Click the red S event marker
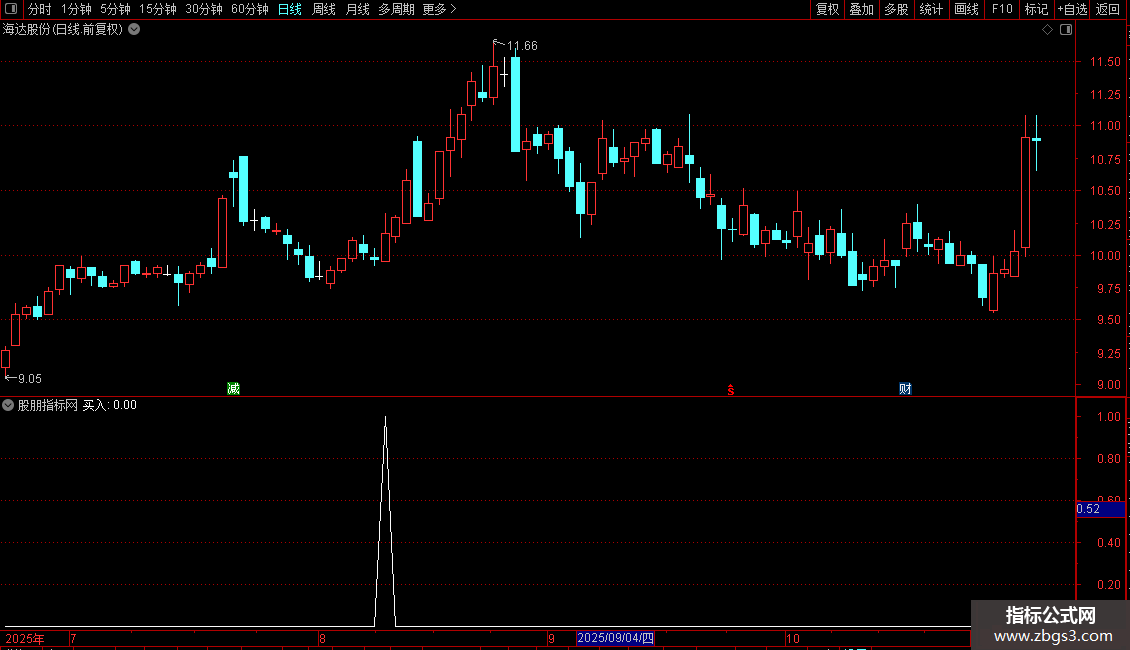Screen dimensions: 1130x650 731,390
